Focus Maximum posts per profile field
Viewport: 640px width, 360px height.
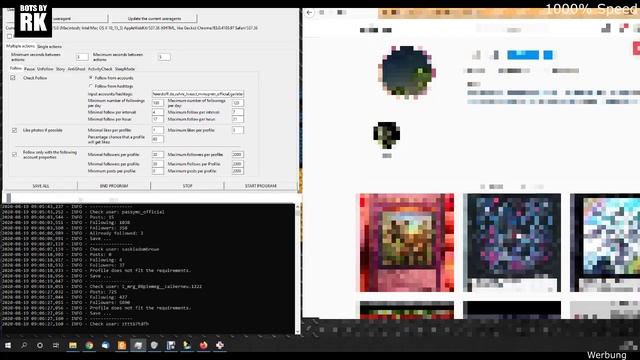tap(238, 171)
